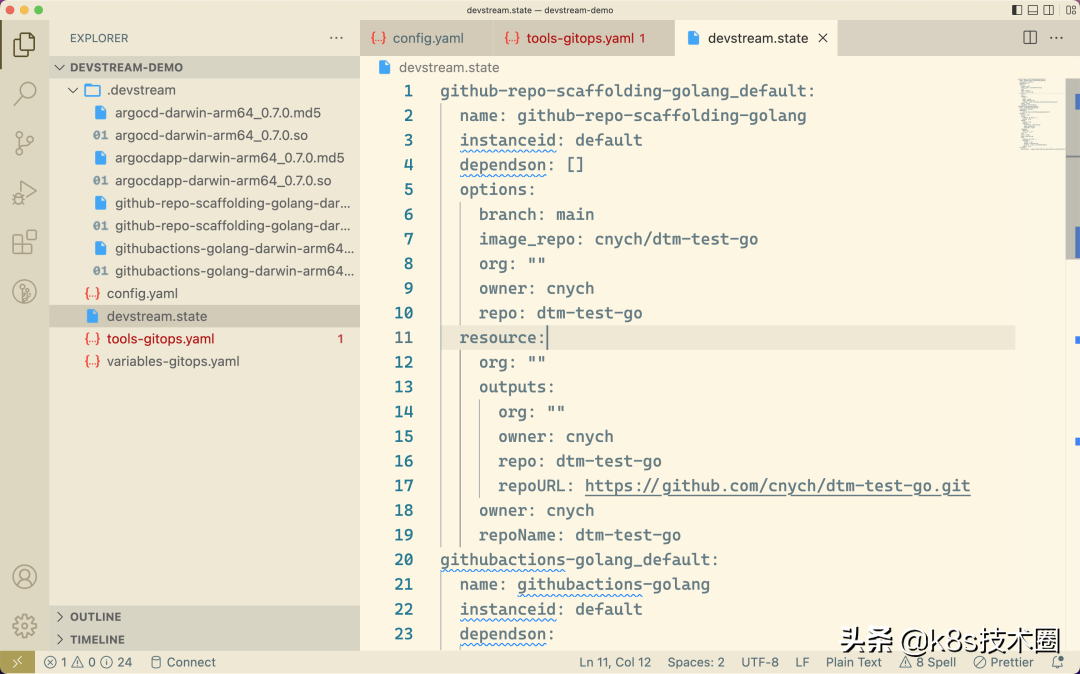Open variables-gitops.yaml in the explorer
Image resolution: width=1080 pixels, height=674 pixels.
coord(205,361)
